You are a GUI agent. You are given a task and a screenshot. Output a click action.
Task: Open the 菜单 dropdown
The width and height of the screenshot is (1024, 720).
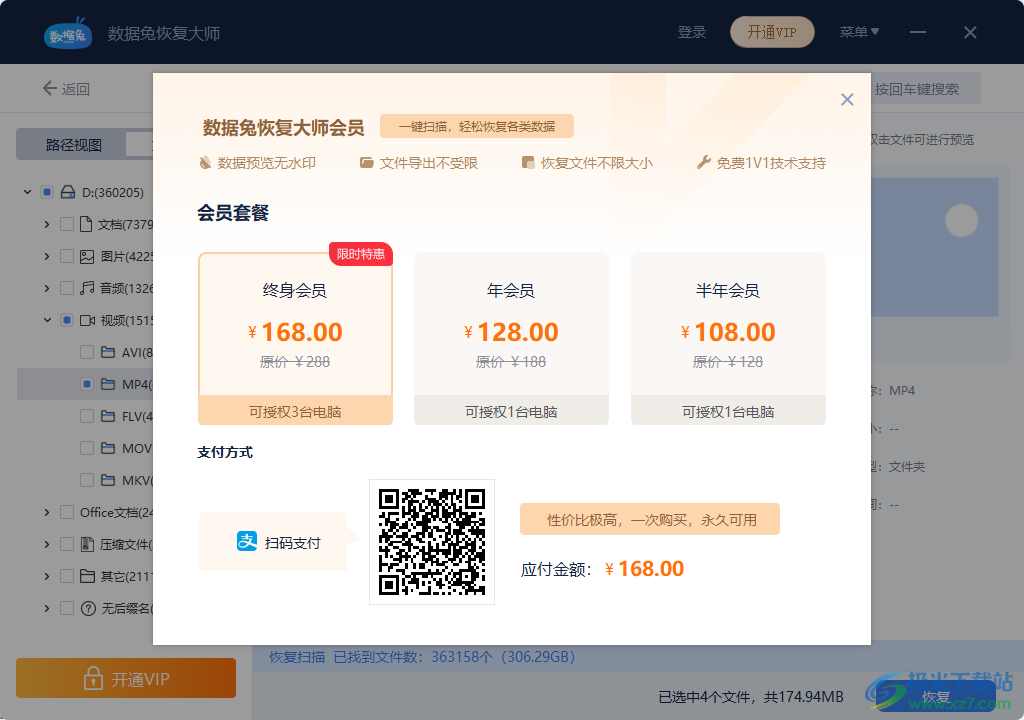(858, 31)
